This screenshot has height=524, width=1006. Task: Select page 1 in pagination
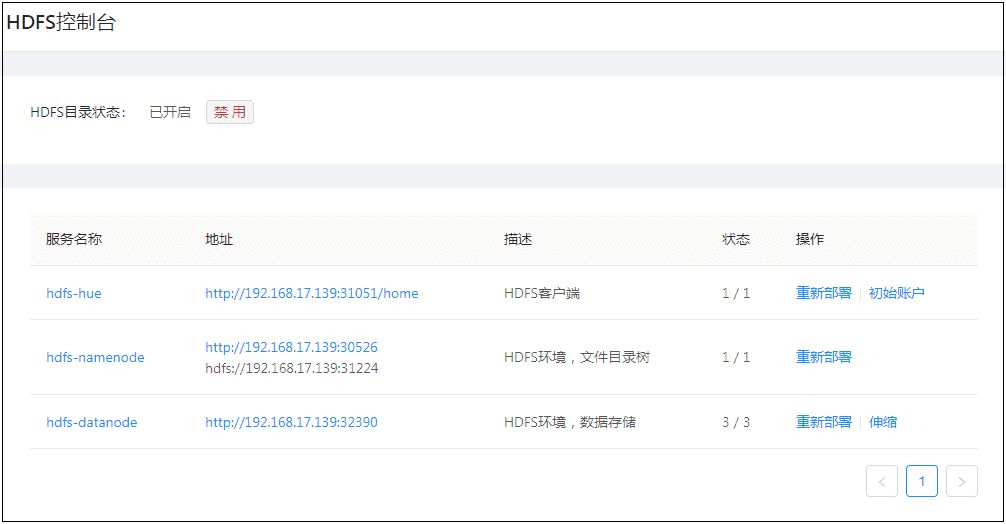click(921, 482)
